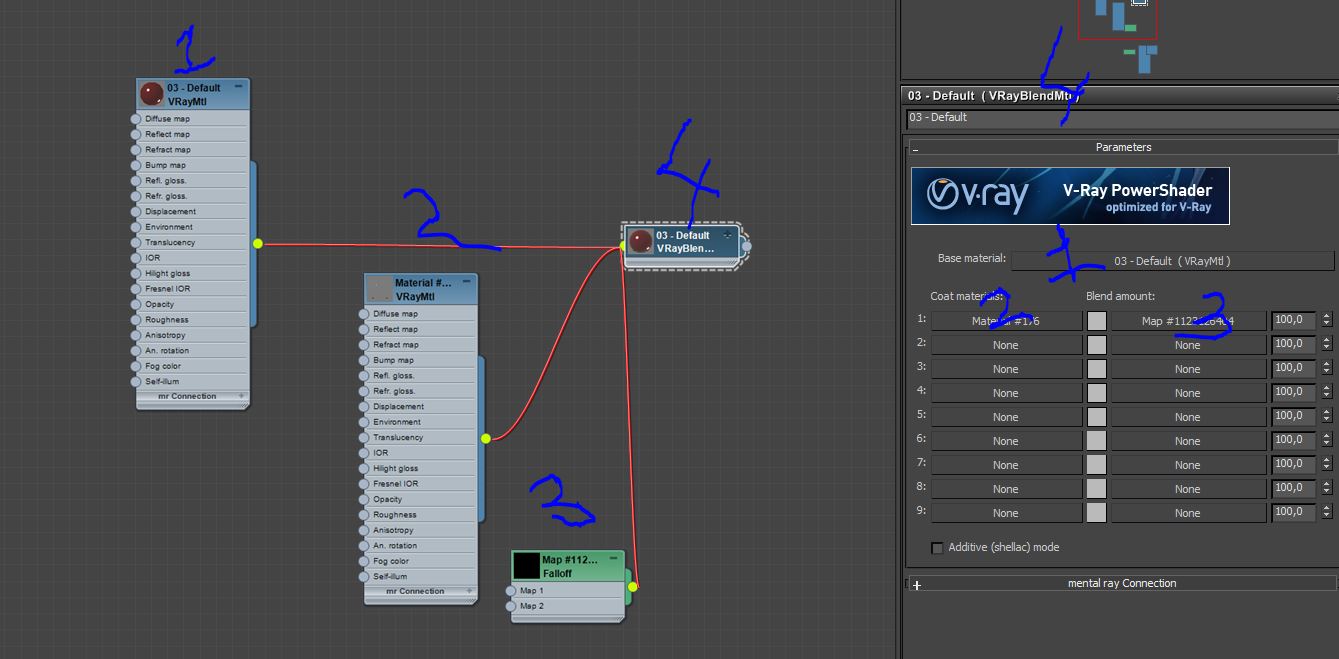Click the coat 1 blend color swatch
1339x659 pixels.
click(1097, 321)
